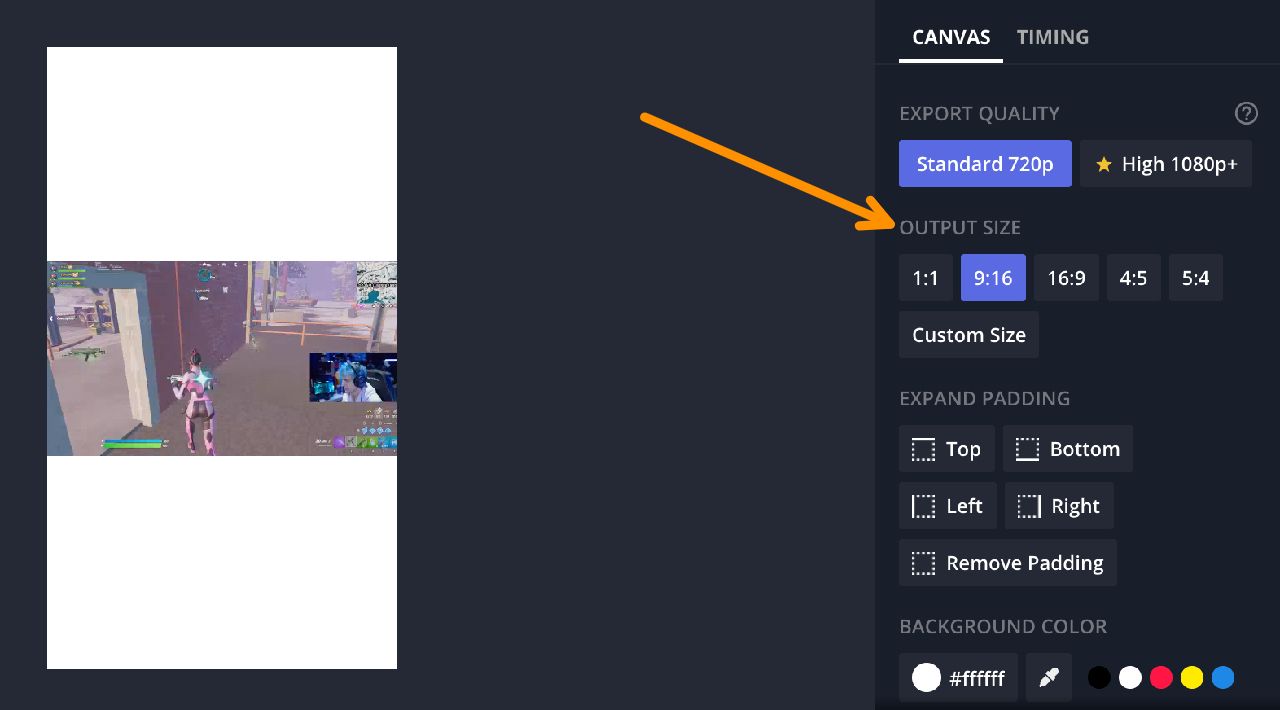Select the 9:16 output size
Viewport: 1280px width, 710px height.
coord(993,278)
